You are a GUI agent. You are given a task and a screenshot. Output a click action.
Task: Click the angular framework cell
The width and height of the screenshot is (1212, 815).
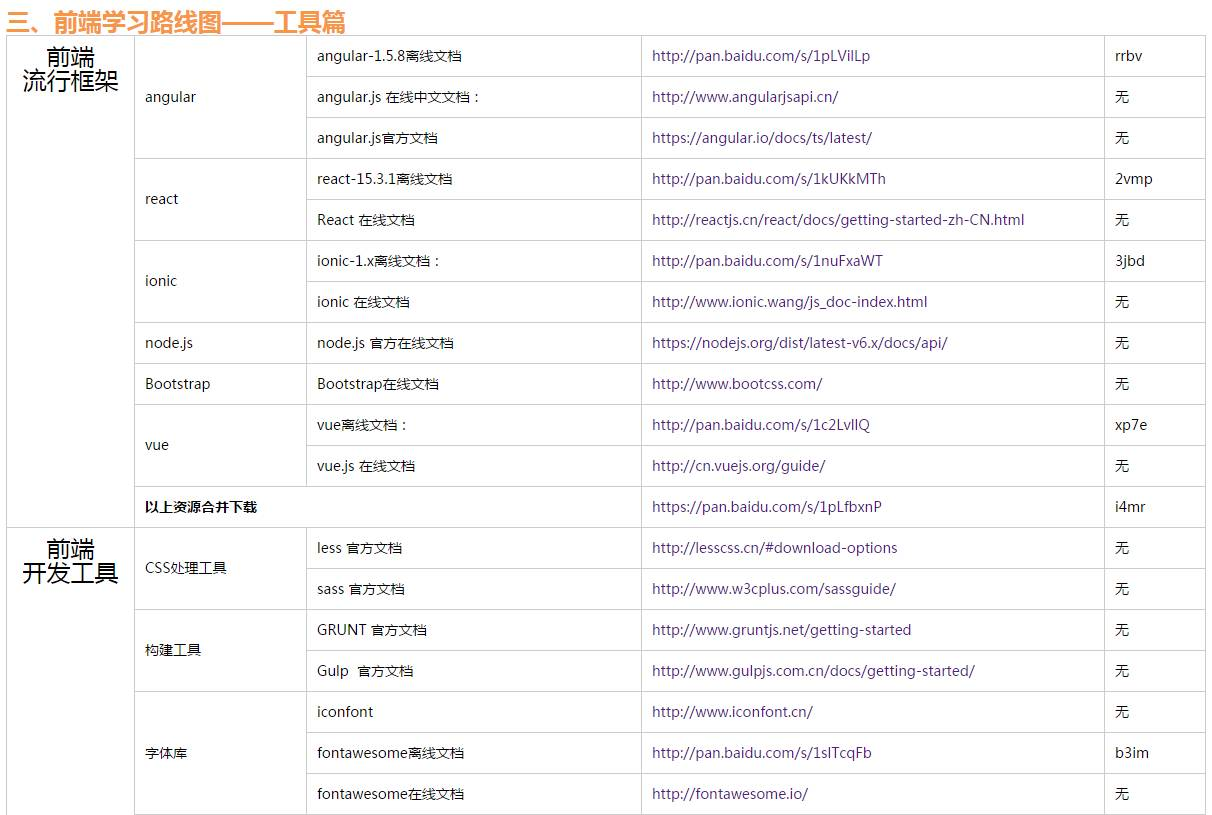(220, 97)
